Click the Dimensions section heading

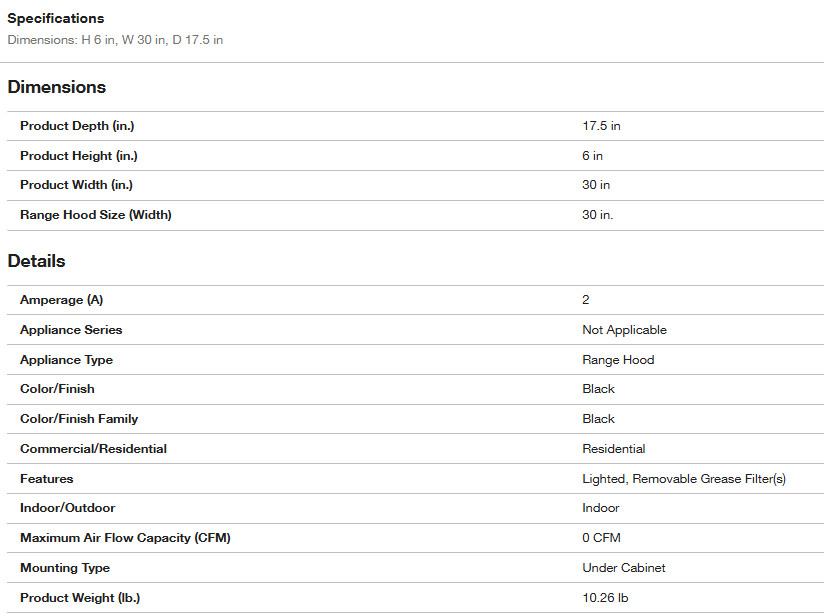pyautogui.click(x=57, y=87)
